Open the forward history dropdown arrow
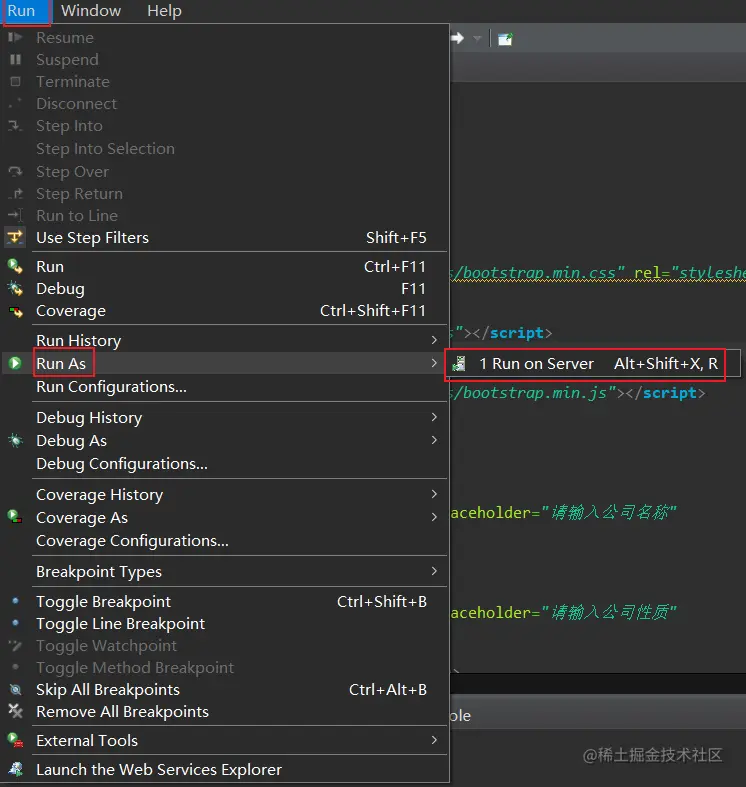746x787 pixels. coord(477,38)
